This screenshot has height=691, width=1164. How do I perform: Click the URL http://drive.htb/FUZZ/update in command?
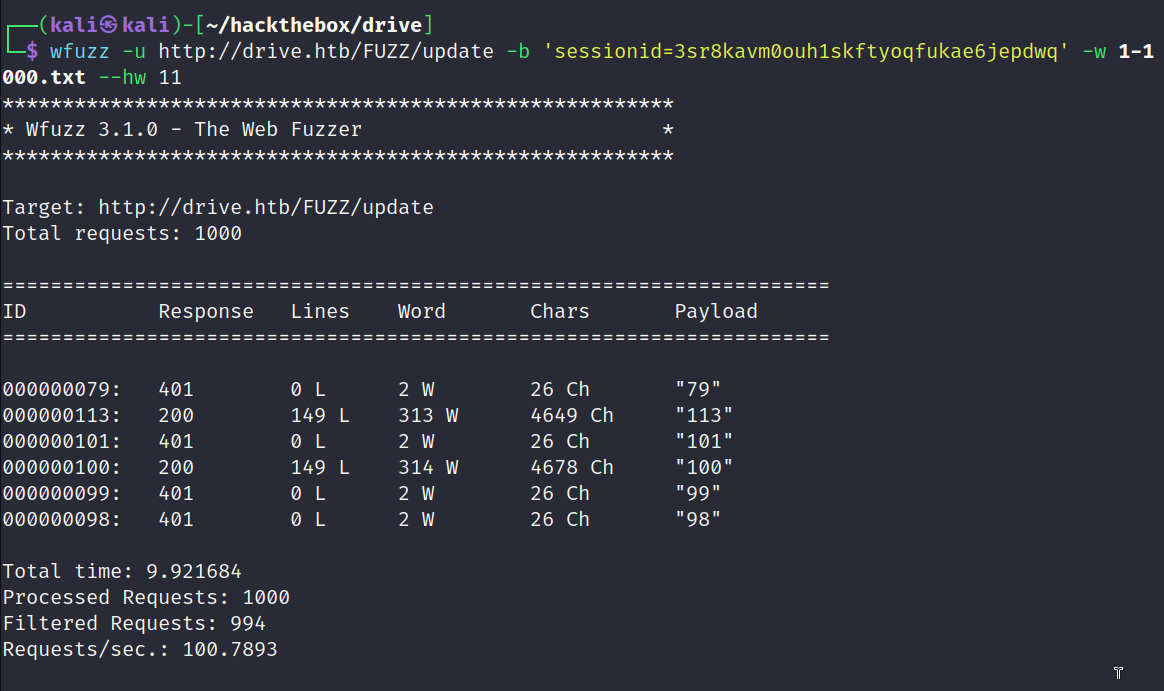[326, 51]
